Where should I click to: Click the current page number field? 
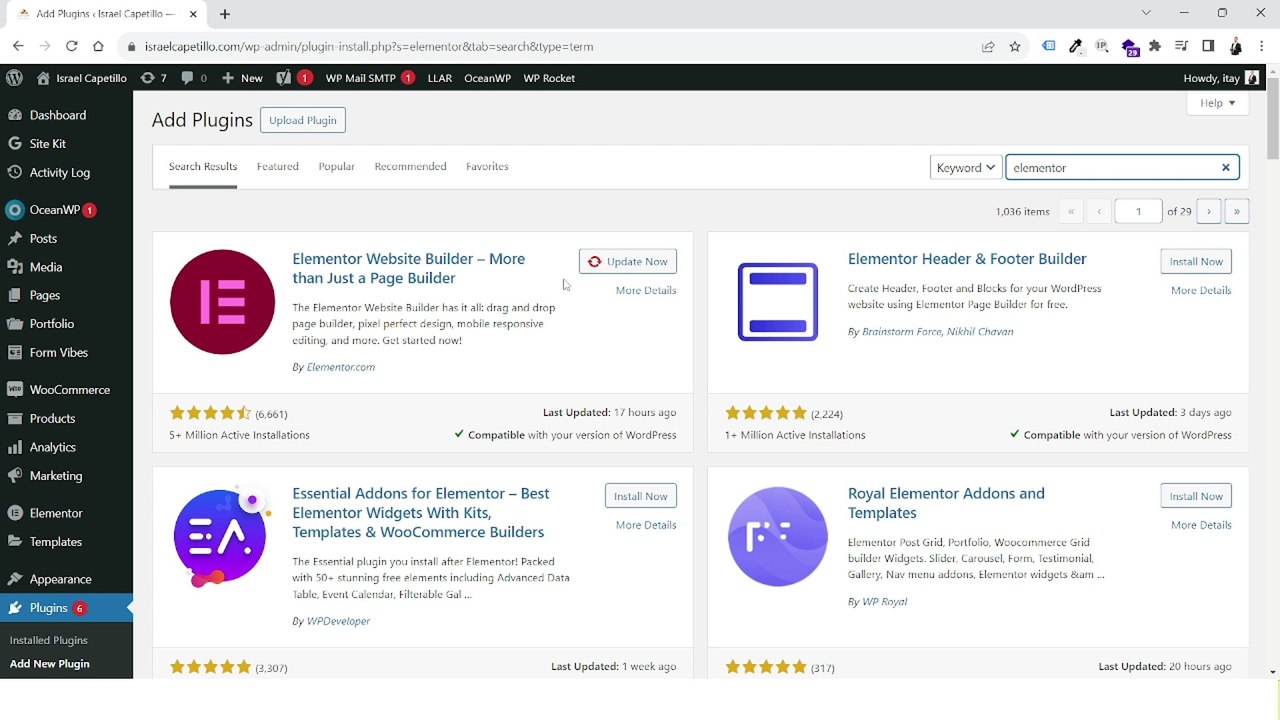1138,211
